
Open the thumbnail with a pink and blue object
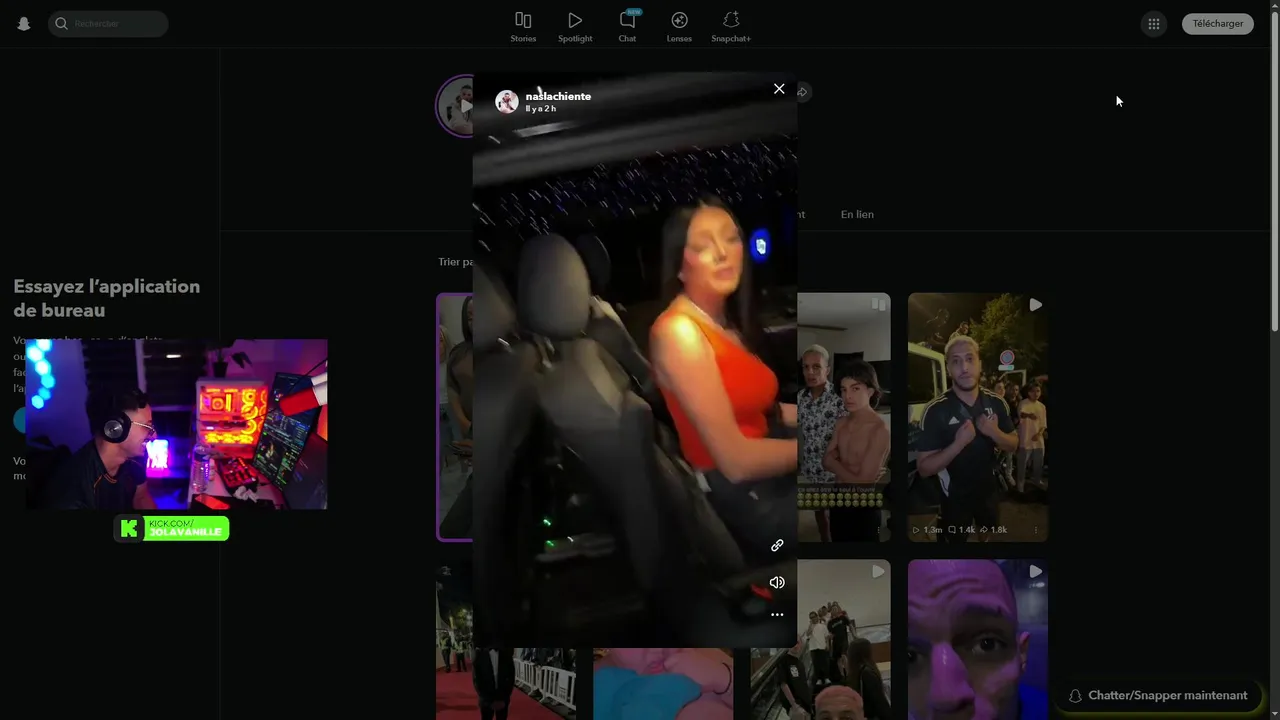pos(663,684)
